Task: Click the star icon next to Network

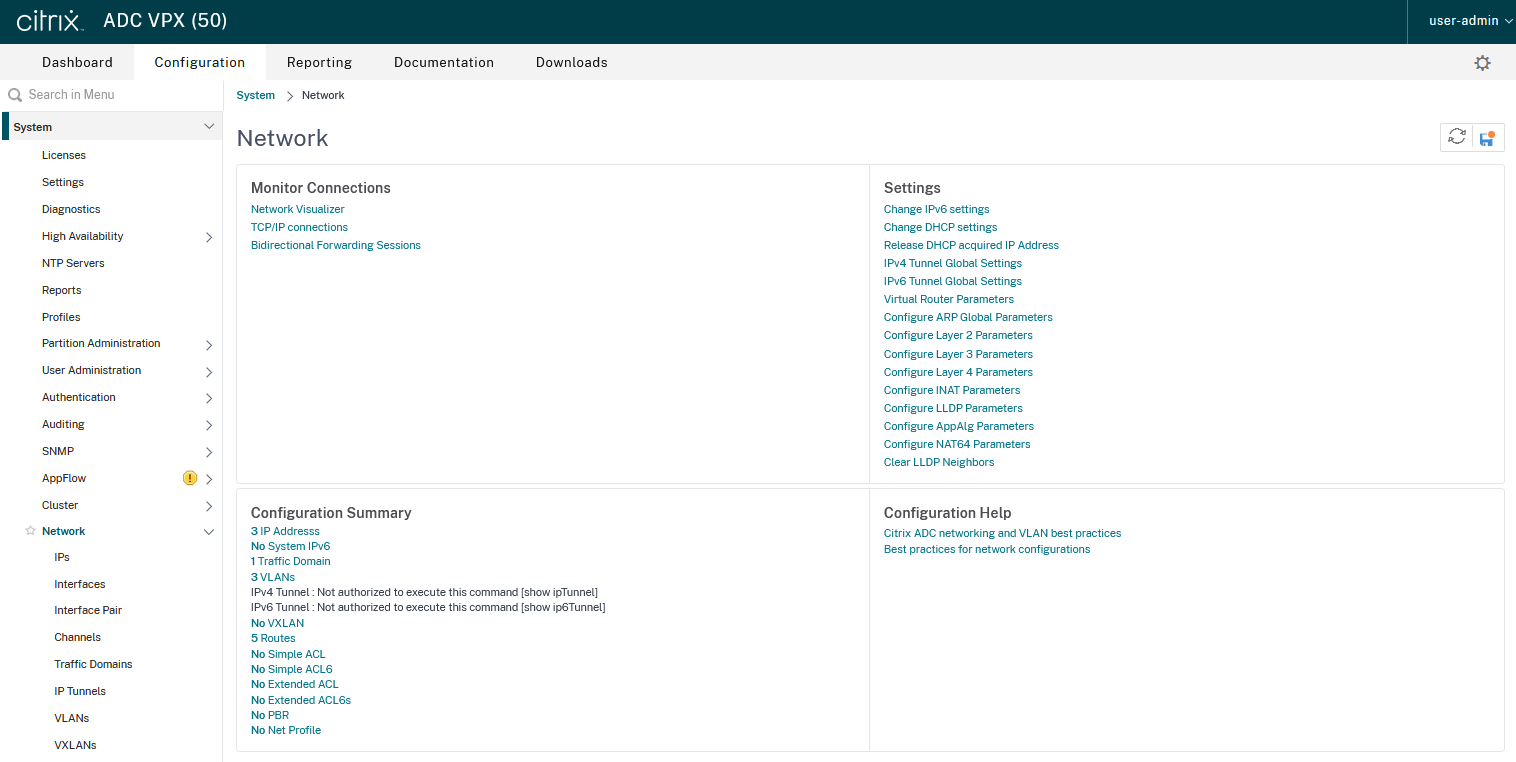Action: pyautogui.click(x=30, y=531)
